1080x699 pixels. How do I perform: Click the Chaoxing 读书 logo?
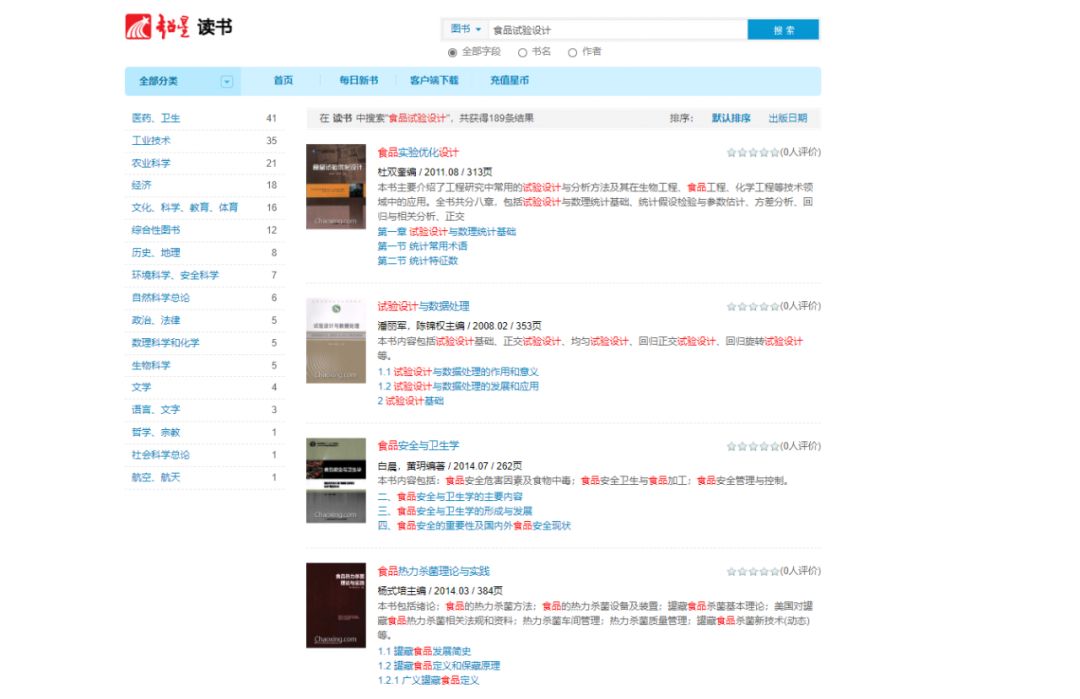[x=179, y=28]
